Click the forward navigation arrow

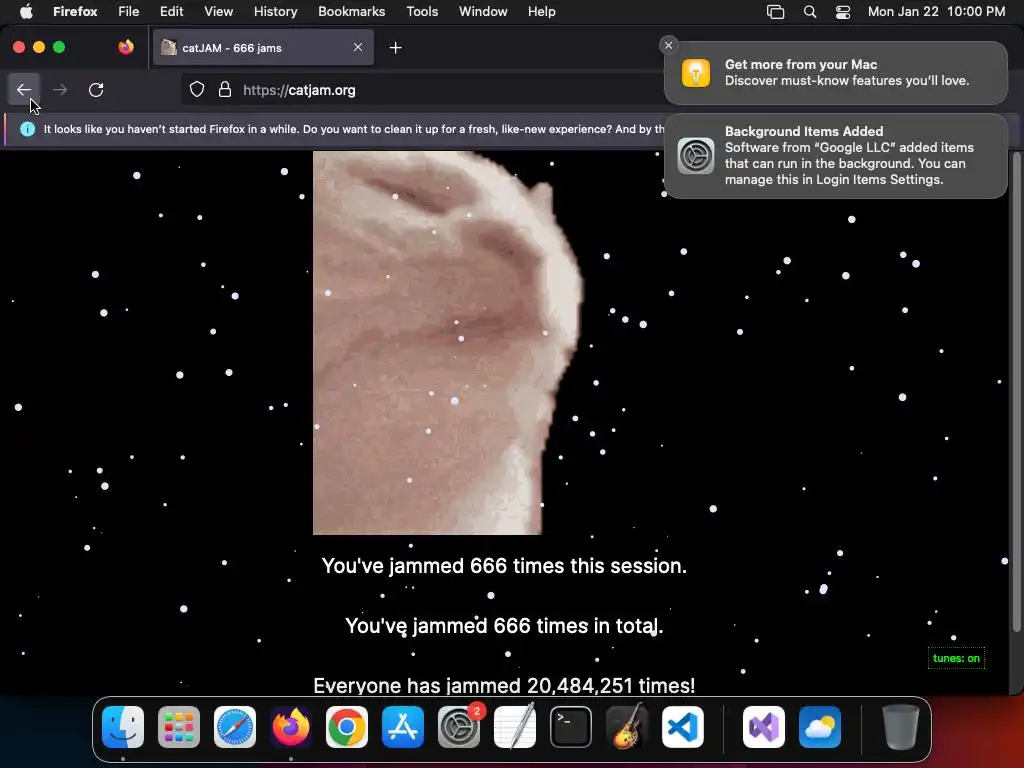tap(60, 89)
